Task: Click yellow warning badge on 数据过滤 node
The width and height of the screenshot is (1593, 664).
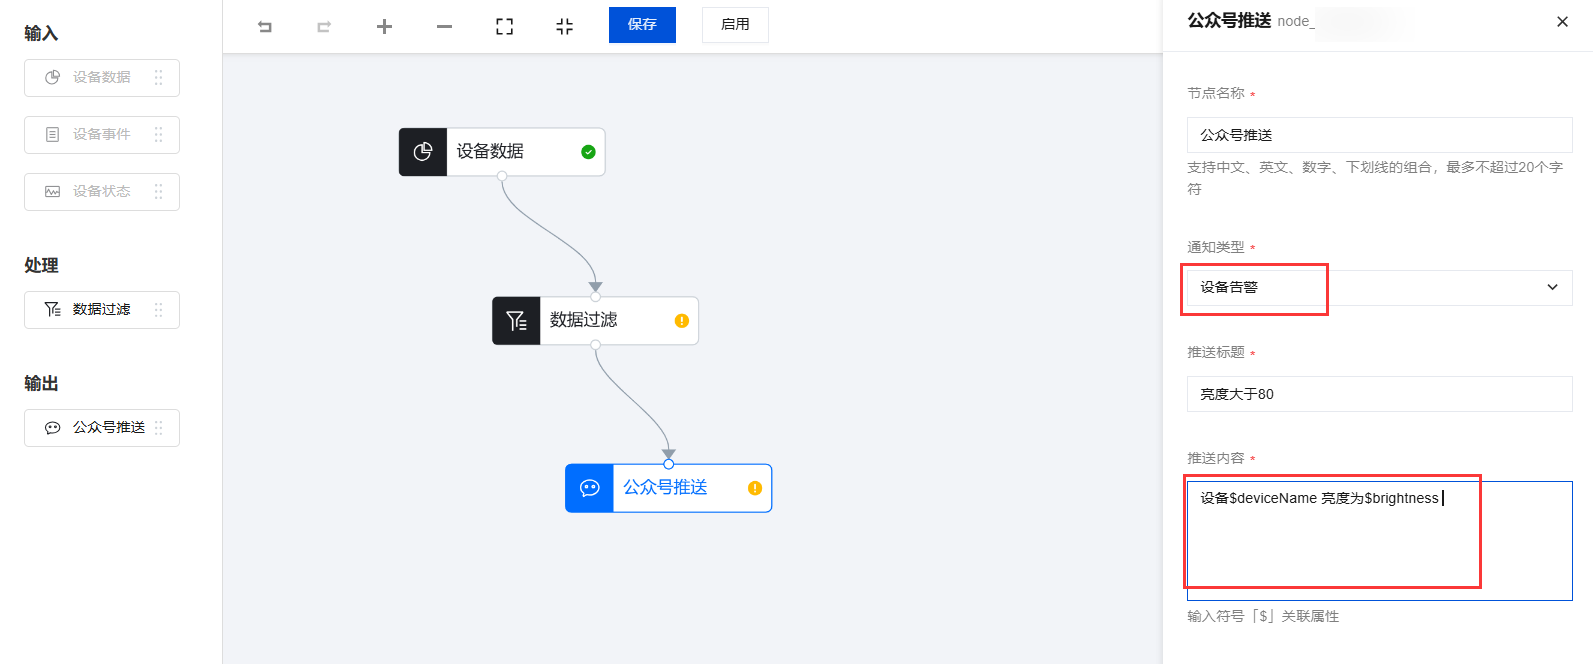Action: click(682, 321)
